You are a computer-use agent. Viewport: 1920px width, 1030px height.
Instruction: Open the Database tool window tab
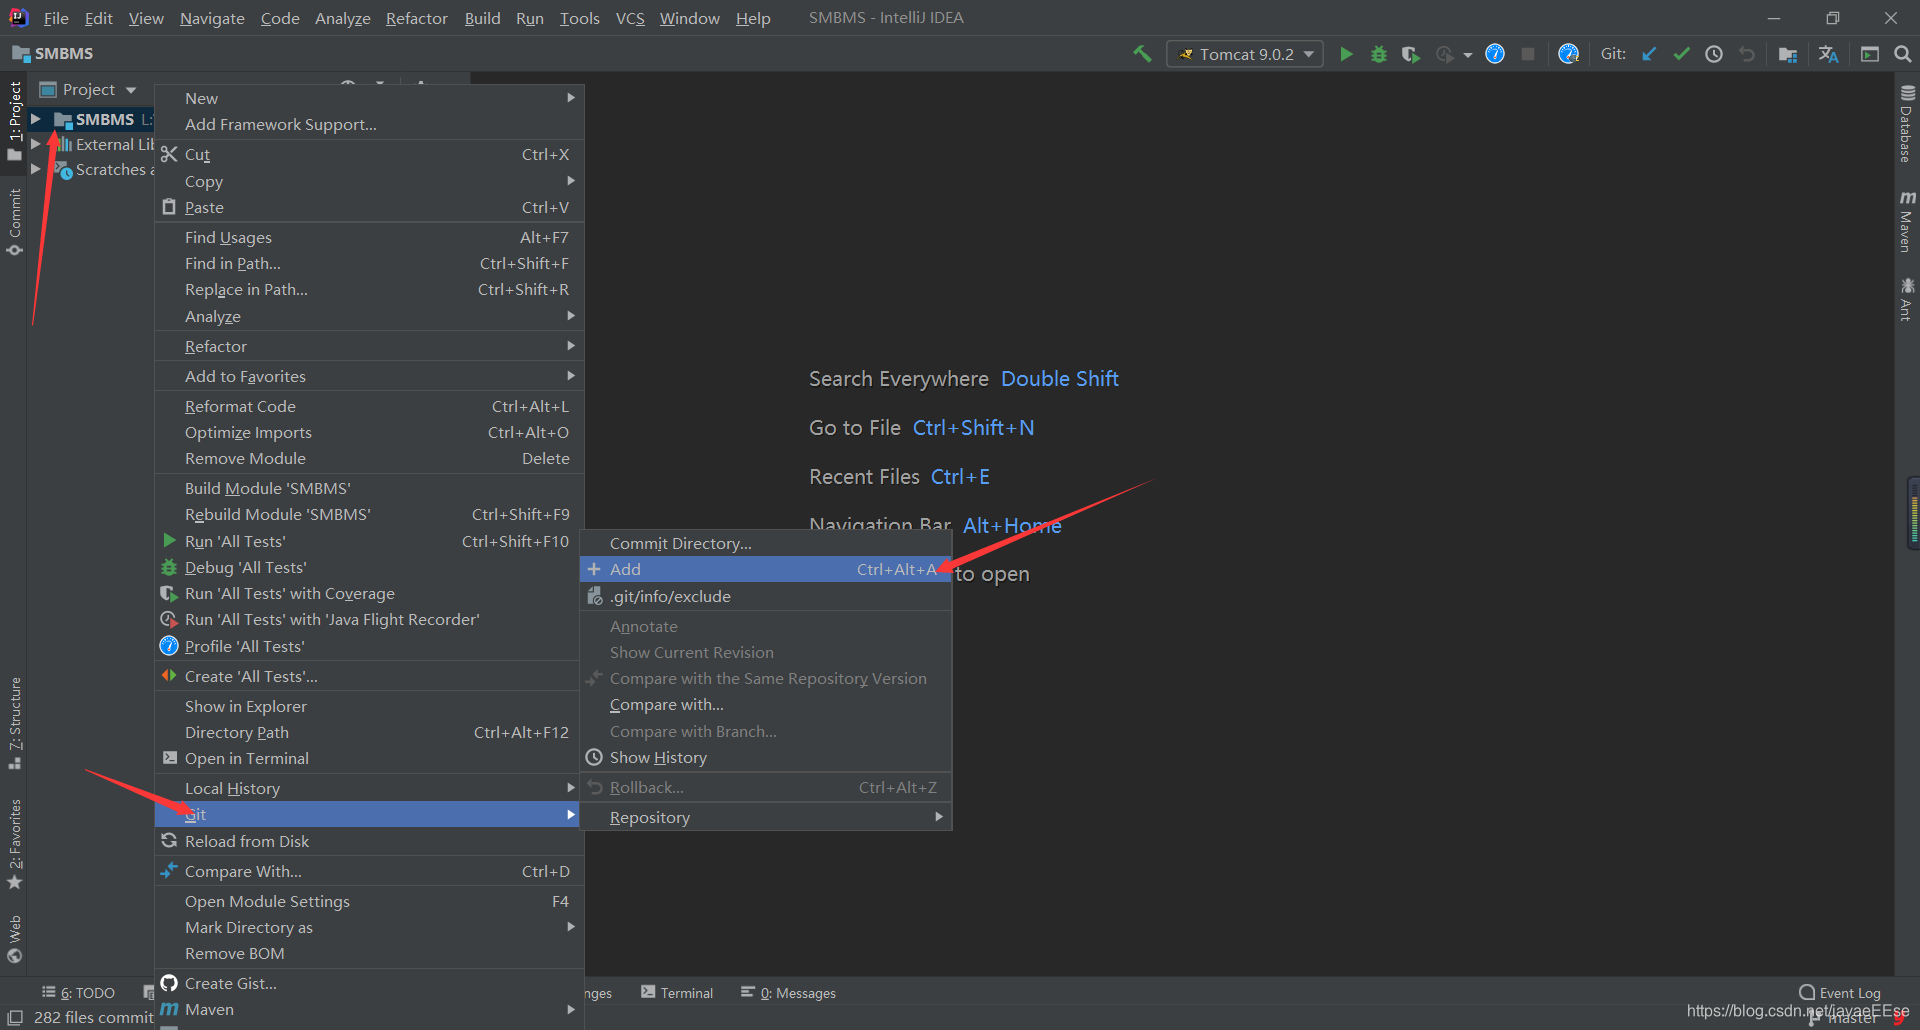point(1907,125)
